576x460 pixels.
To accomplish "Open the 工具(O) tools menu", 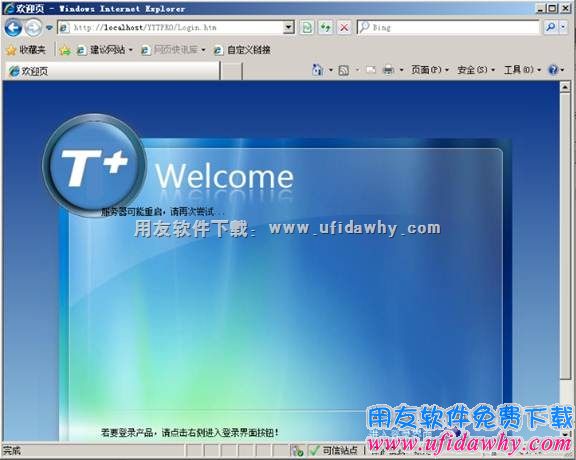I will pos(522,69).
